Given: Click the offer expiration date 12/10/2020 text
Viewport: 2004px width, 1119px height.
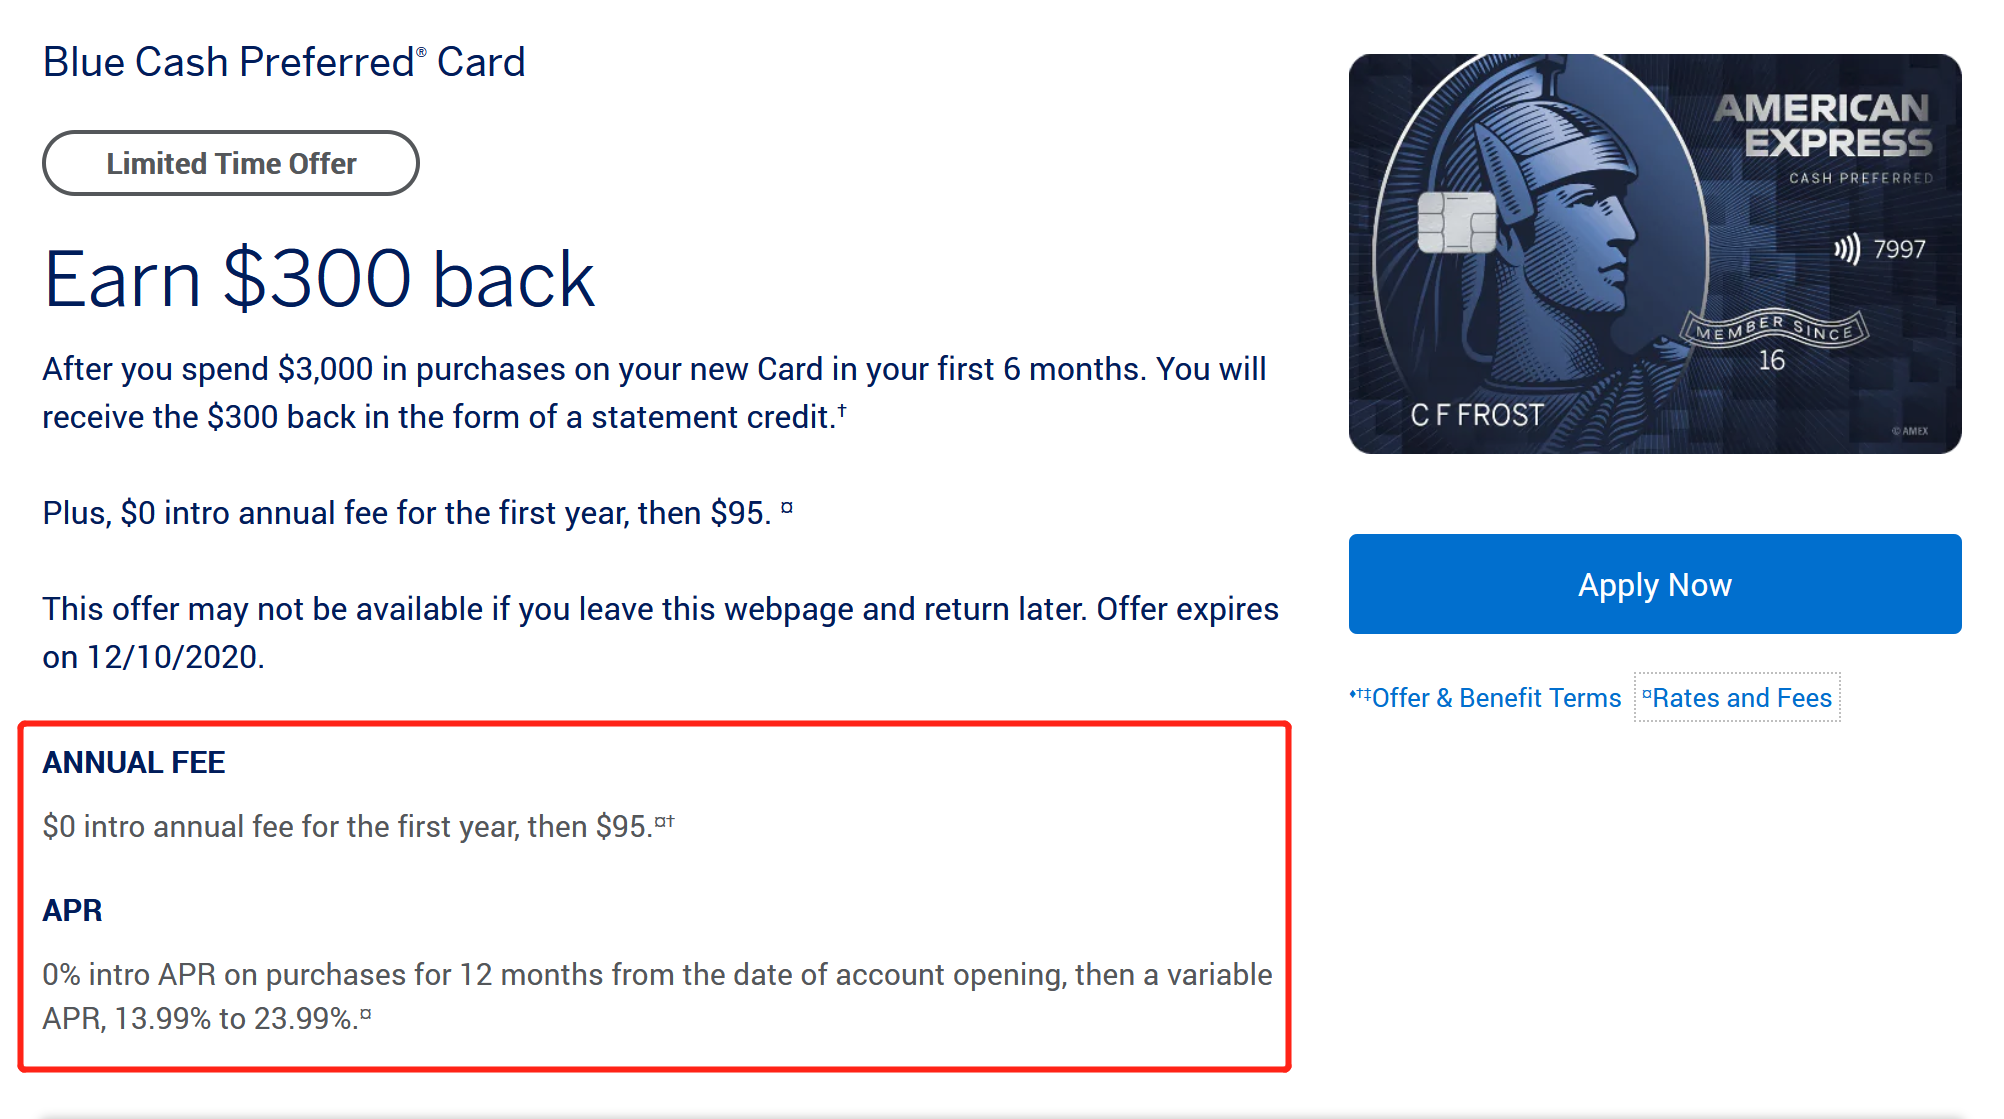Looking at the screenshot, I should [x=174, y=657].
